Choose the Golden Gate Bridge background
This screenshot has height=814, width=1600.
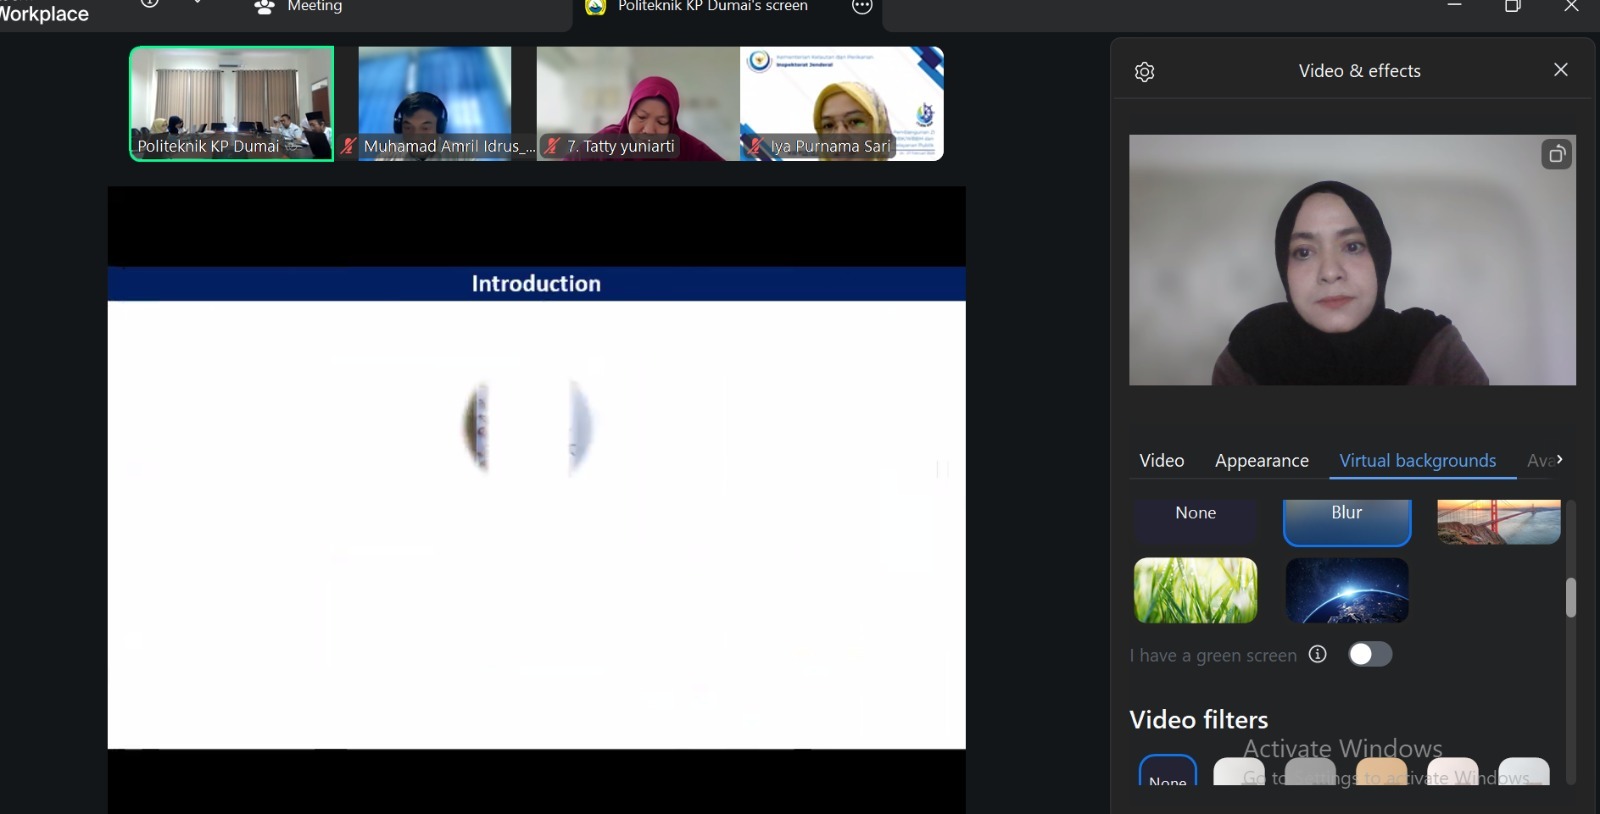(1498, 521)
